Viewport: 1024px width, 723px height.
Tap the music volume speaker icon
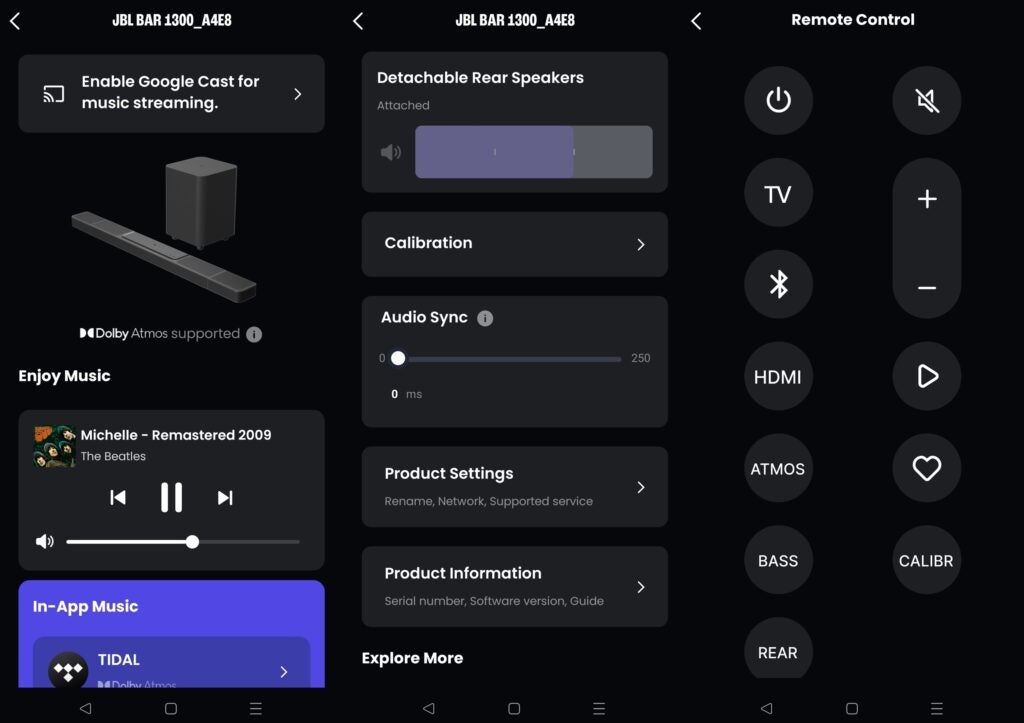pos(44,541)
